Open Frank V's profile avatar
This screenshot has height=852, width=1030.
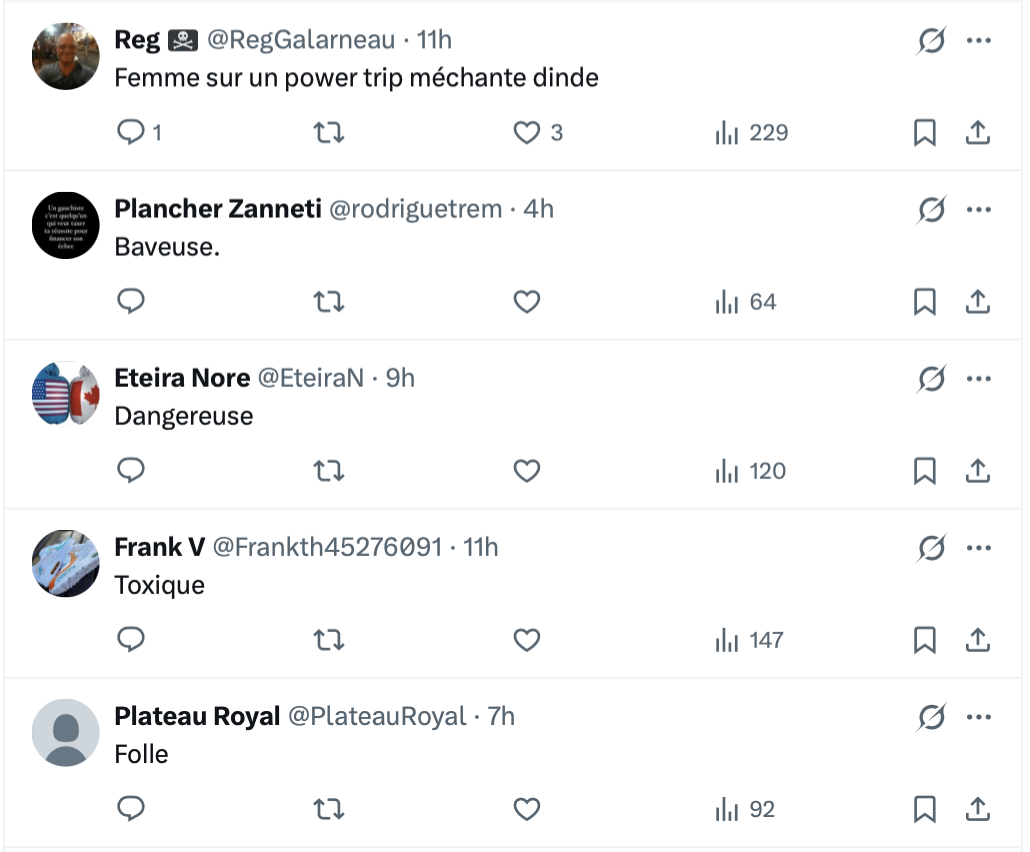pyautogui.click(x=66, y=564)
